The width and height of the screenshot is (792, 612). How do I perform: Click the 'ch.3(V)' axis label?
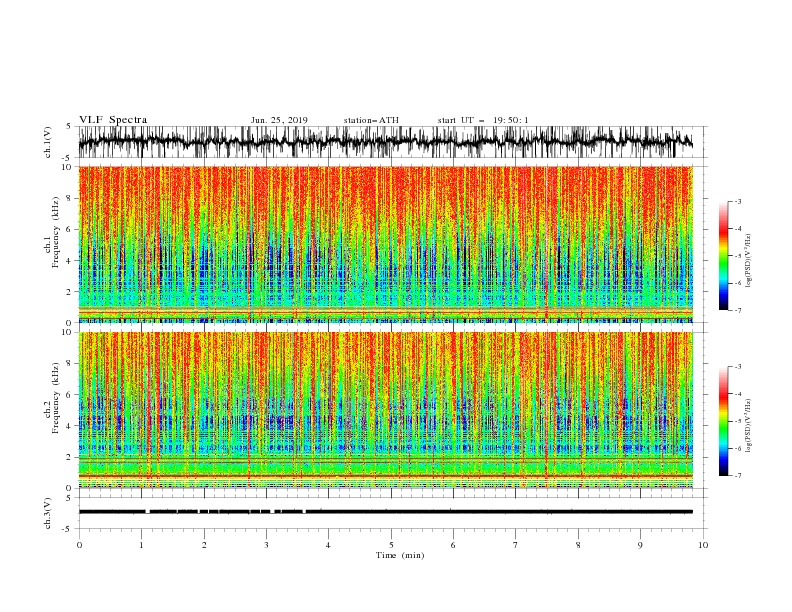[48, 513]
